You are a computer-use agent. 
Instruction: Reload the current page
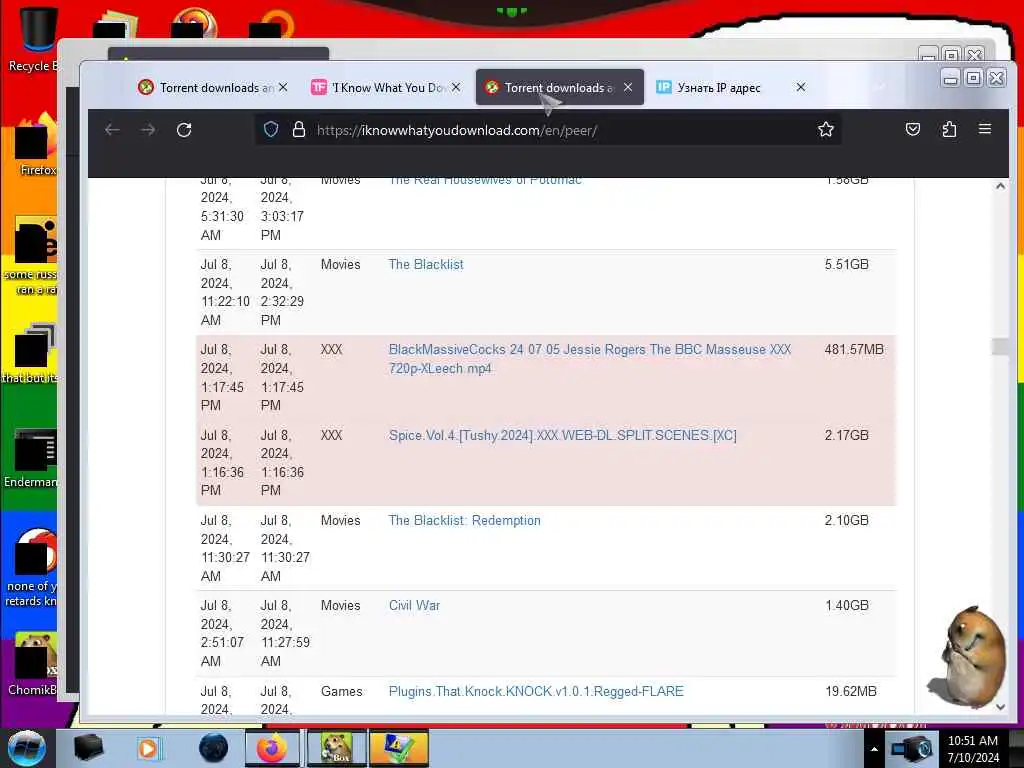[x=184, y=130]
